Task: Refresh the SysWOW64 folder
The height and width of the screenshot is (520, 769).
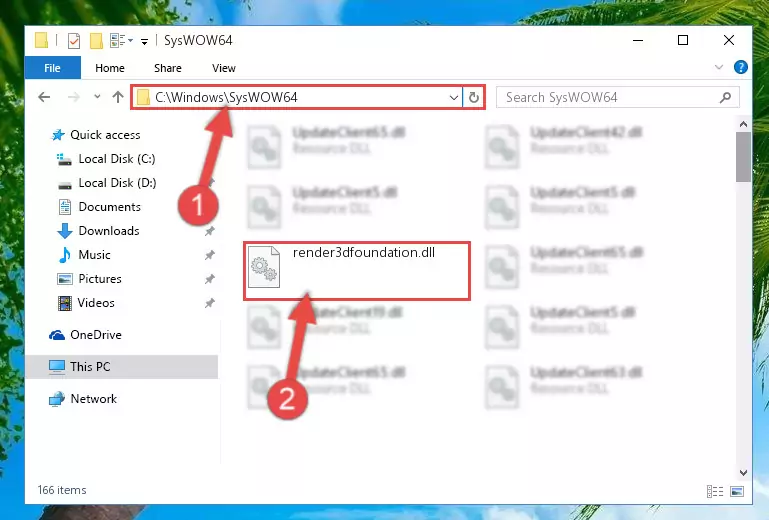Action: click(474, 98)
